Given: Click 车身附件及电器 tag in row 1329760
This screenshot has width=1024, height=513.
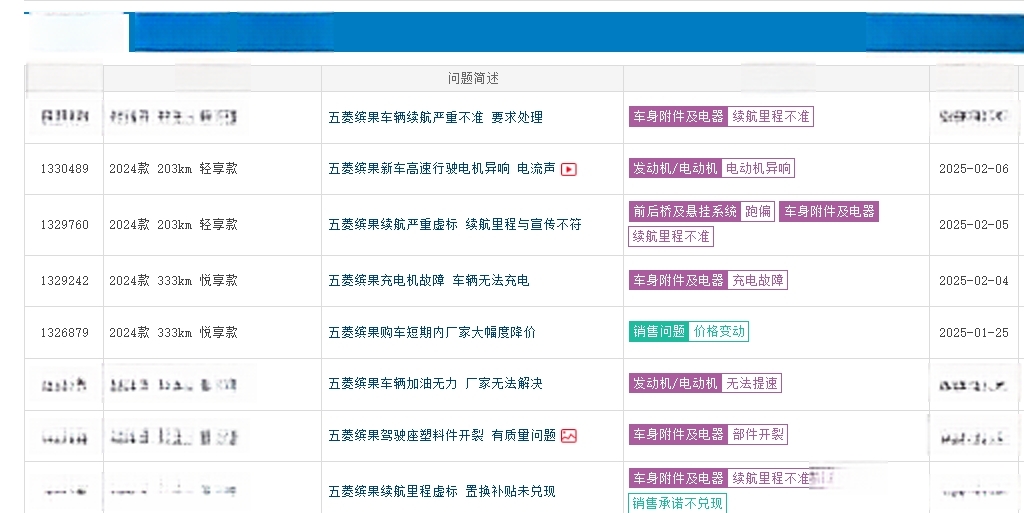Looking at the screenshot, I should click(829, 211).
